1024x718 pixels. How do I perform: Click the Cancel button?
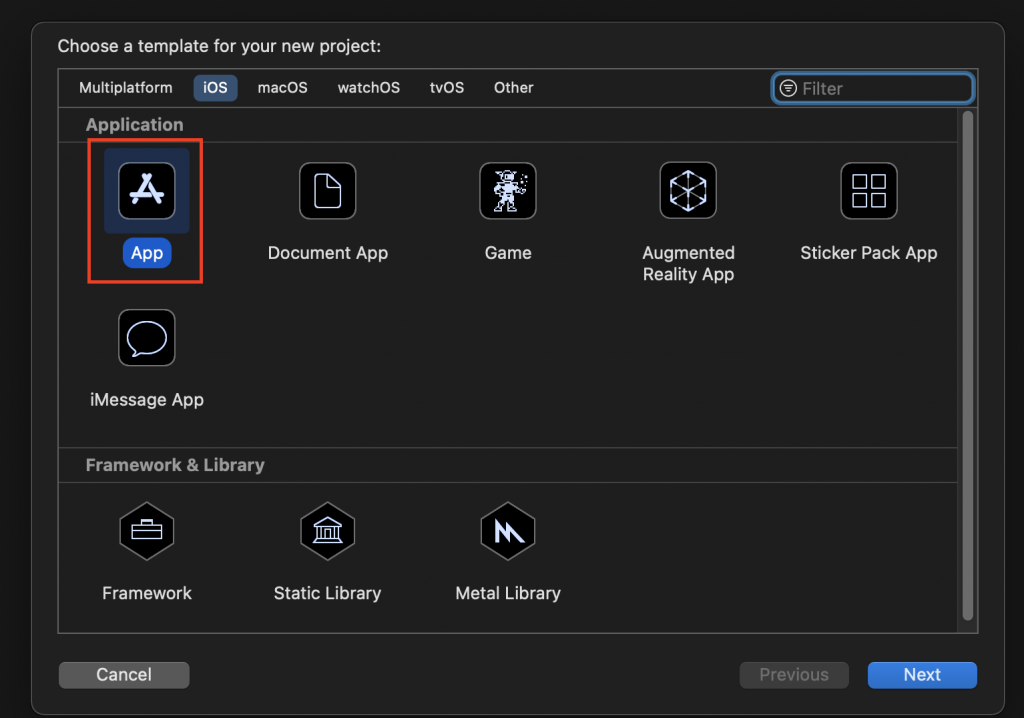click(x=124, y=675)
